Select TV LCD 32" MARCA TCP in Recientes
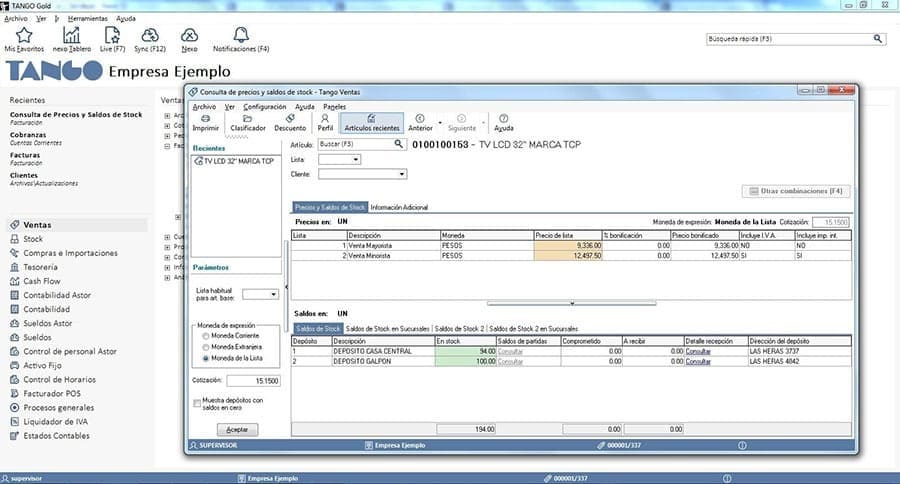 [x=234, y=161]
